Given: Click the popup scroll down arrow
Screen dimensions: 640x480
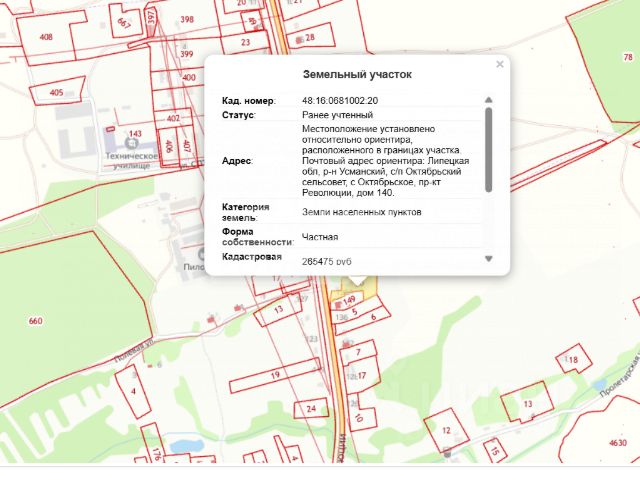Looking at the screenshot, I should (x=489, y=258).
